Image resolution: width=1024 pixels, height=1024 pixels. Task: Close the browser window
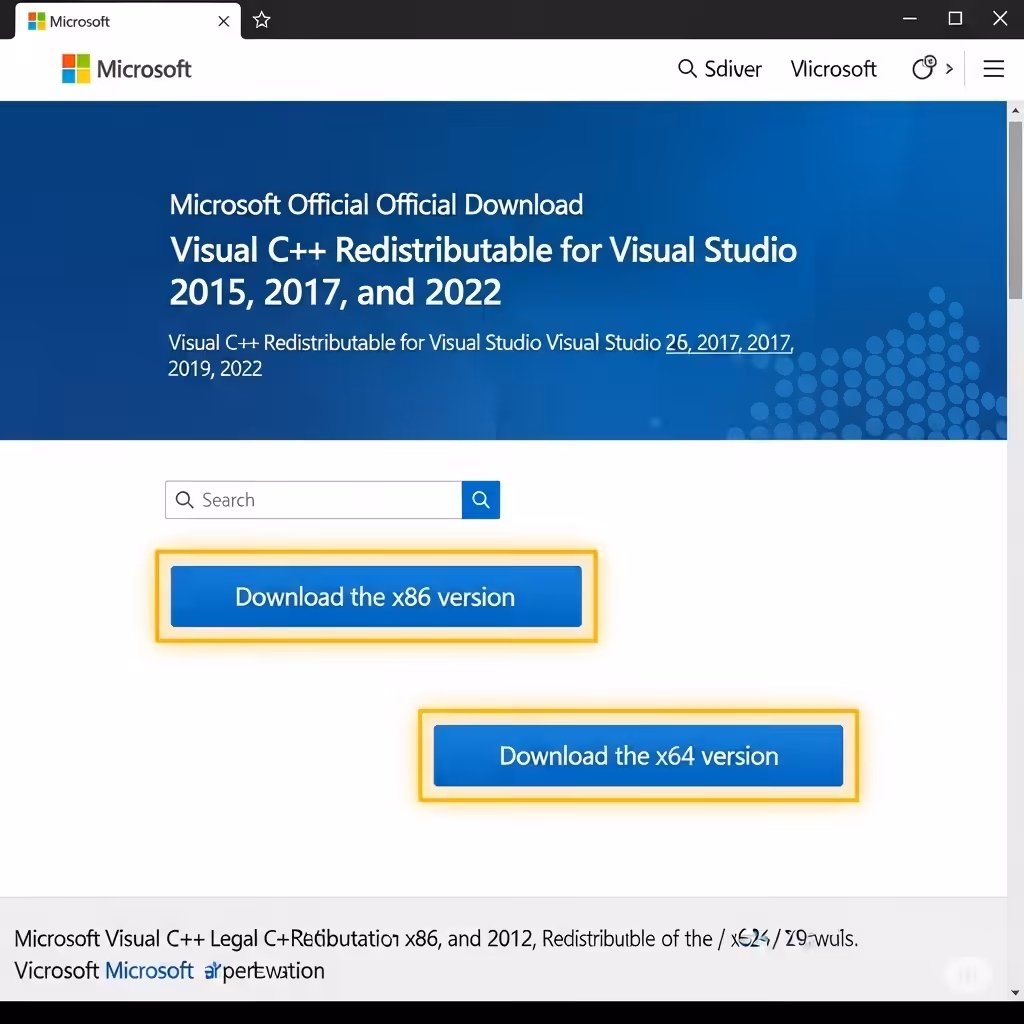coord(1000,19)
